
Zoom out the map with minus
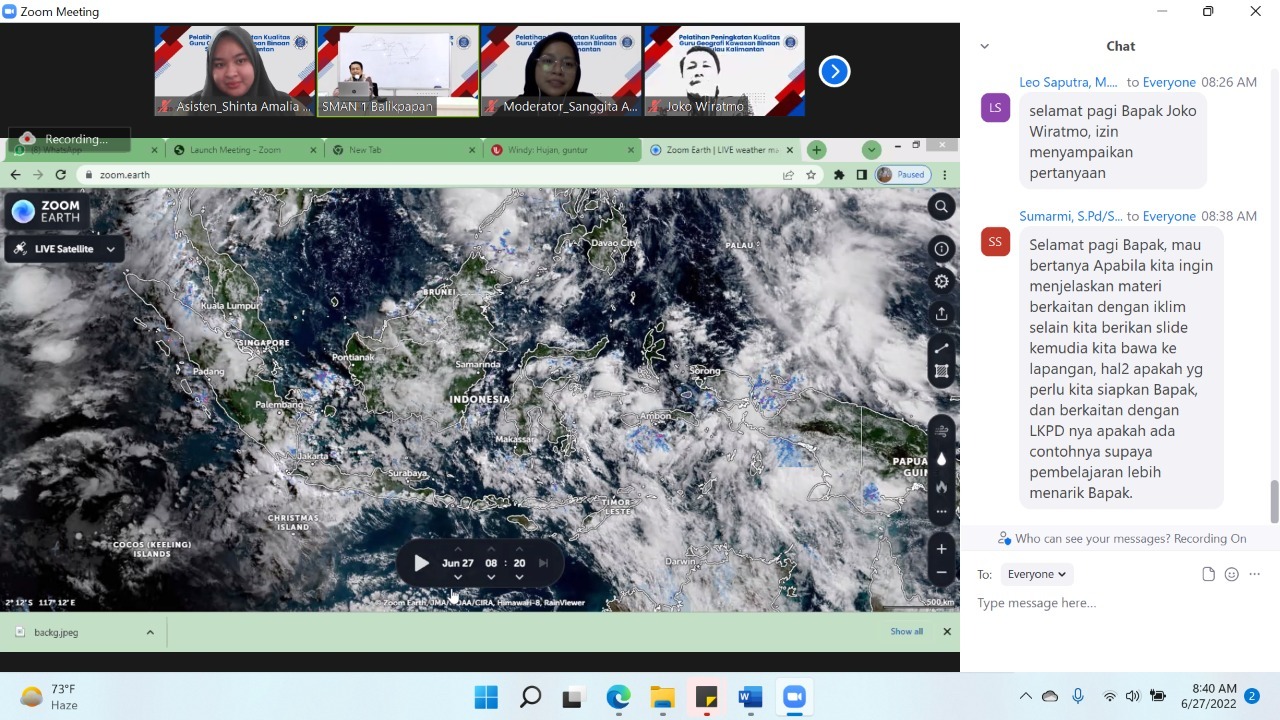(x=941, y=573)
